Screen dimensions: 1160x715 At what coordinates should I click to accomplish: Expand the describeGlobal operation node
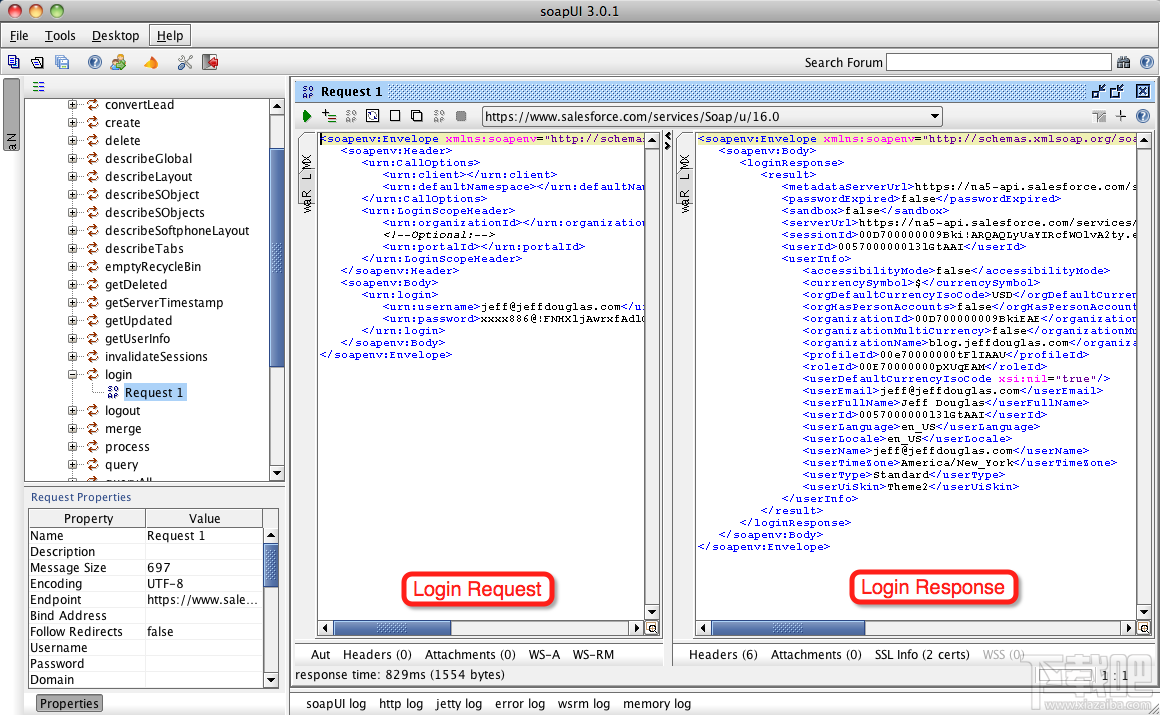click(72, 158)
